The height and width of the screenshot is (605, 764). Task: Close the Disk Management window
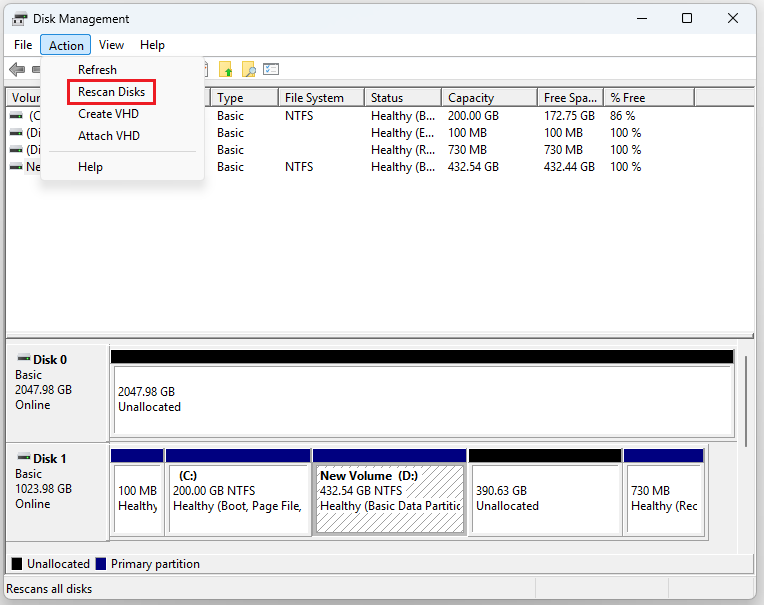732,19
